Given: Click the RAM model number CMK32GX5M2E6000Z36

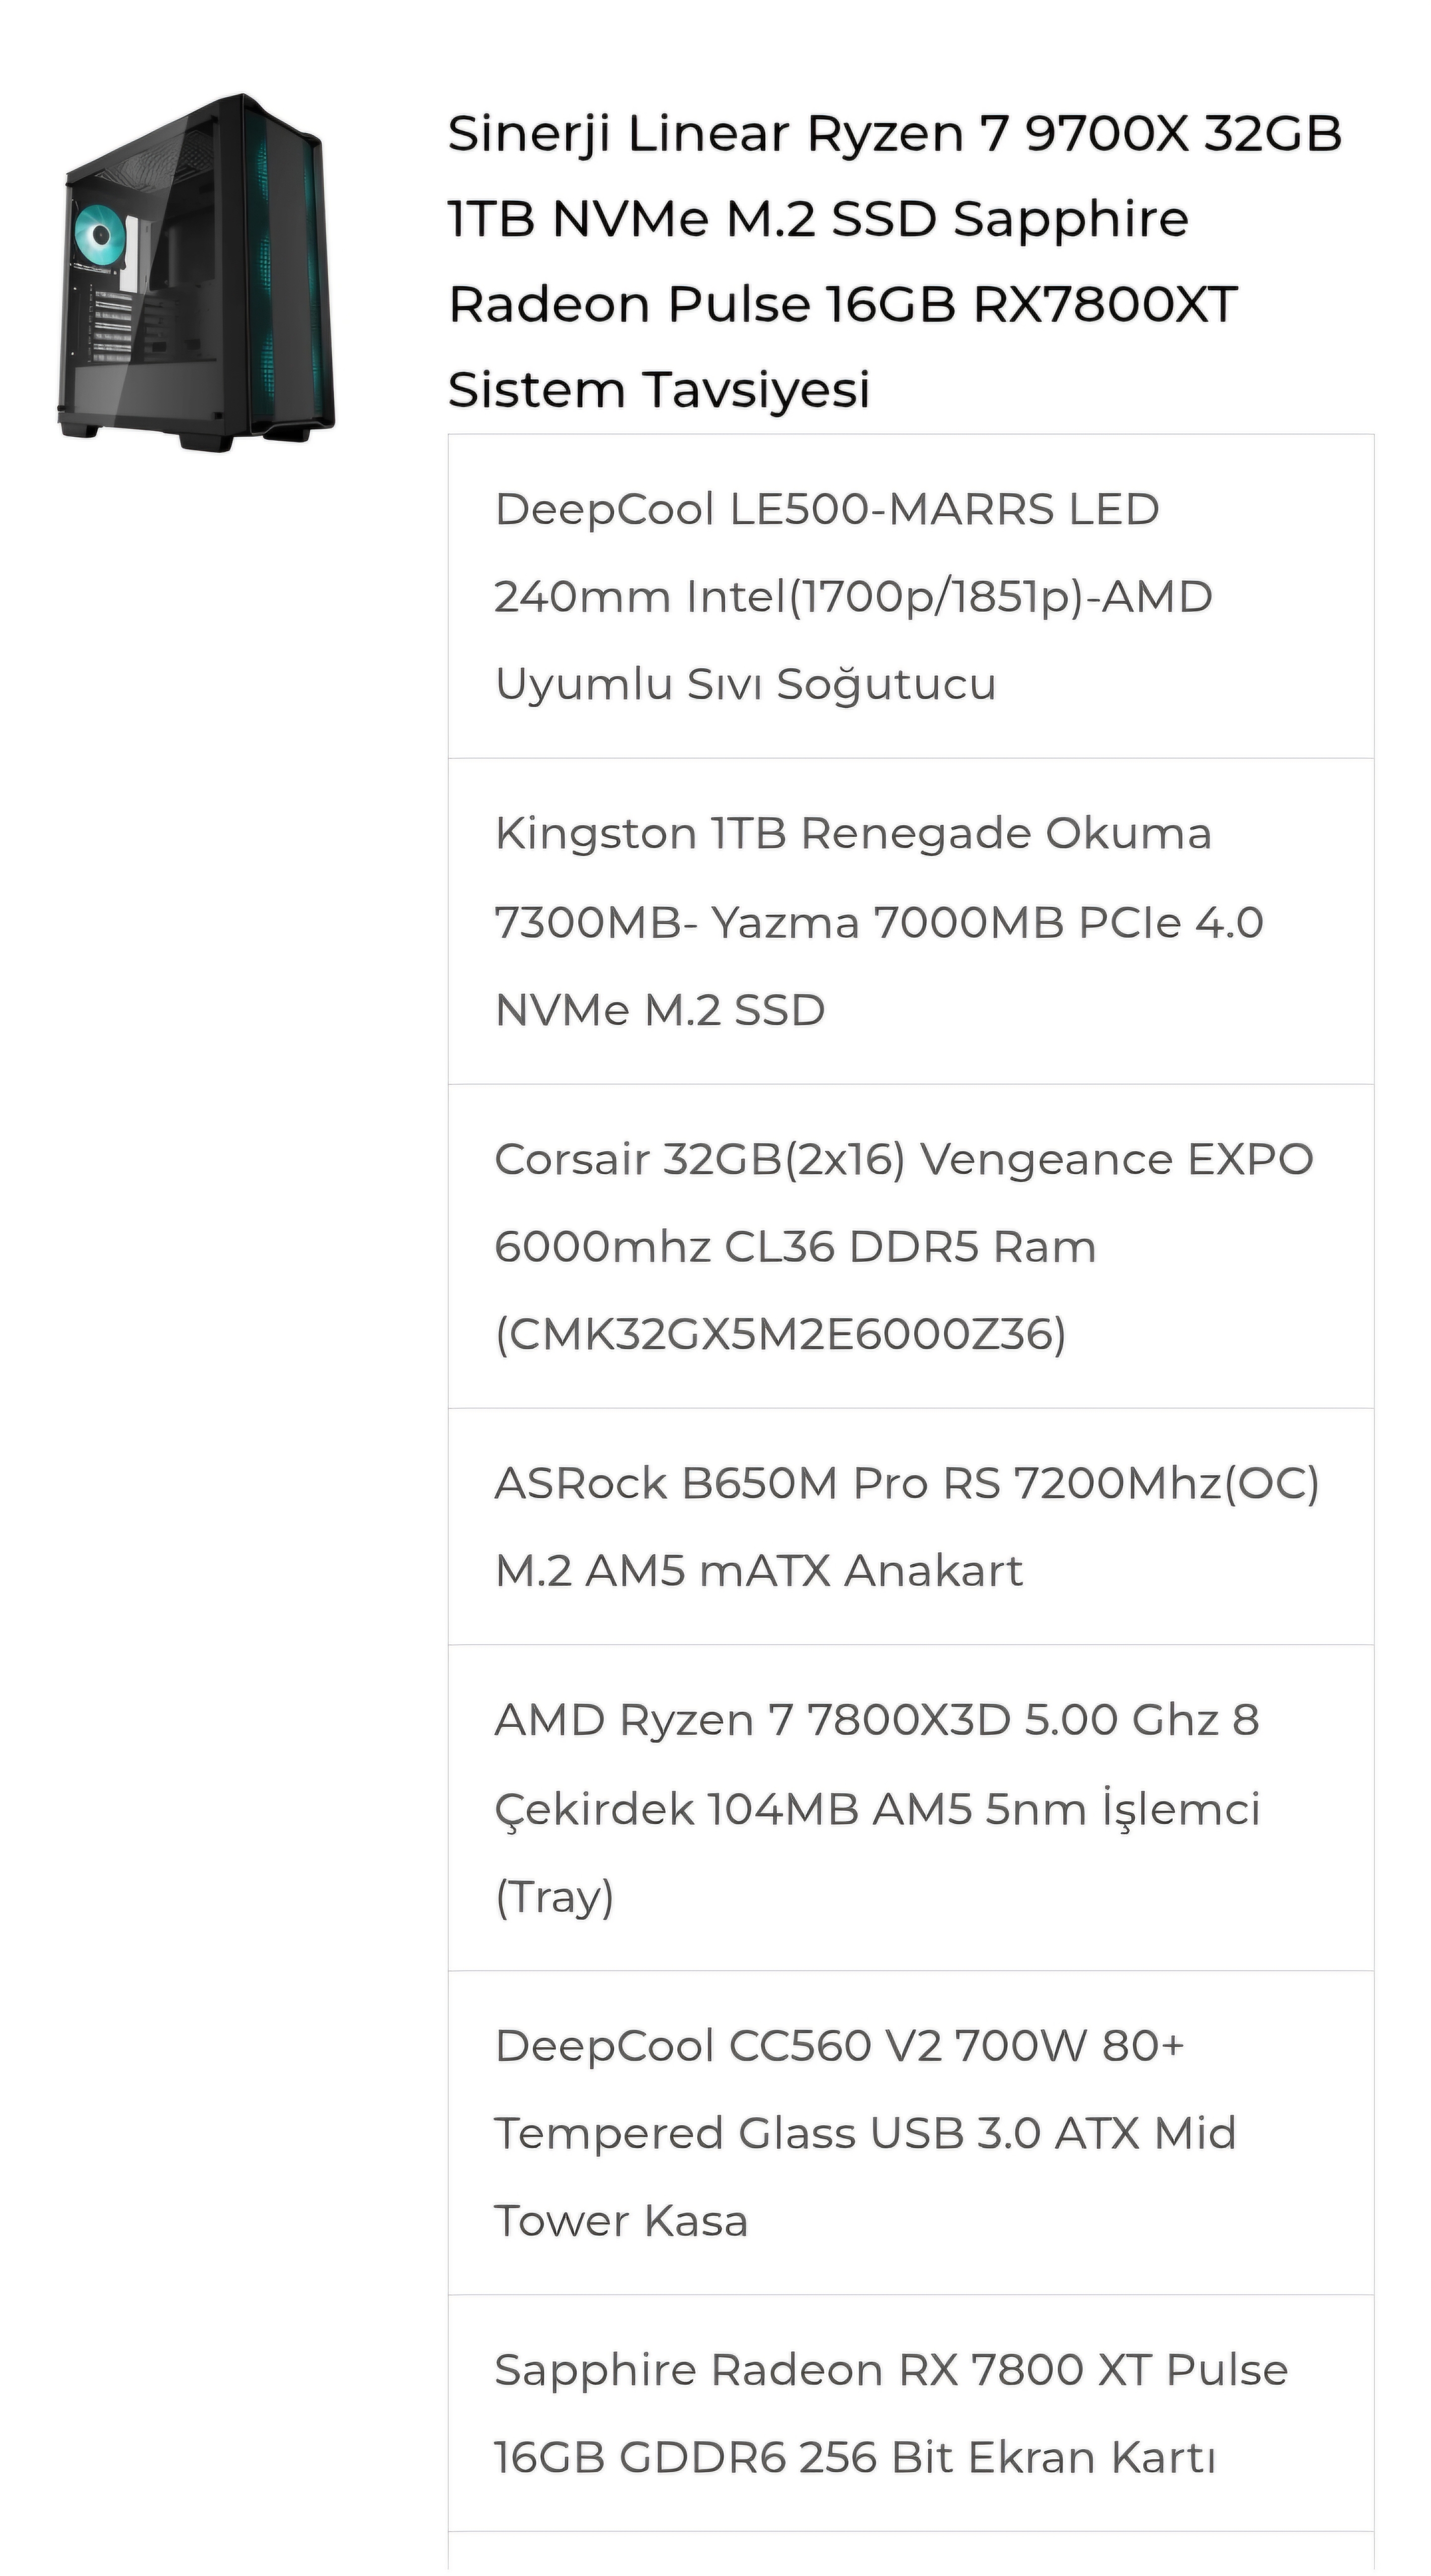Looking at the screenshot, I should [x=780, y=1335].
